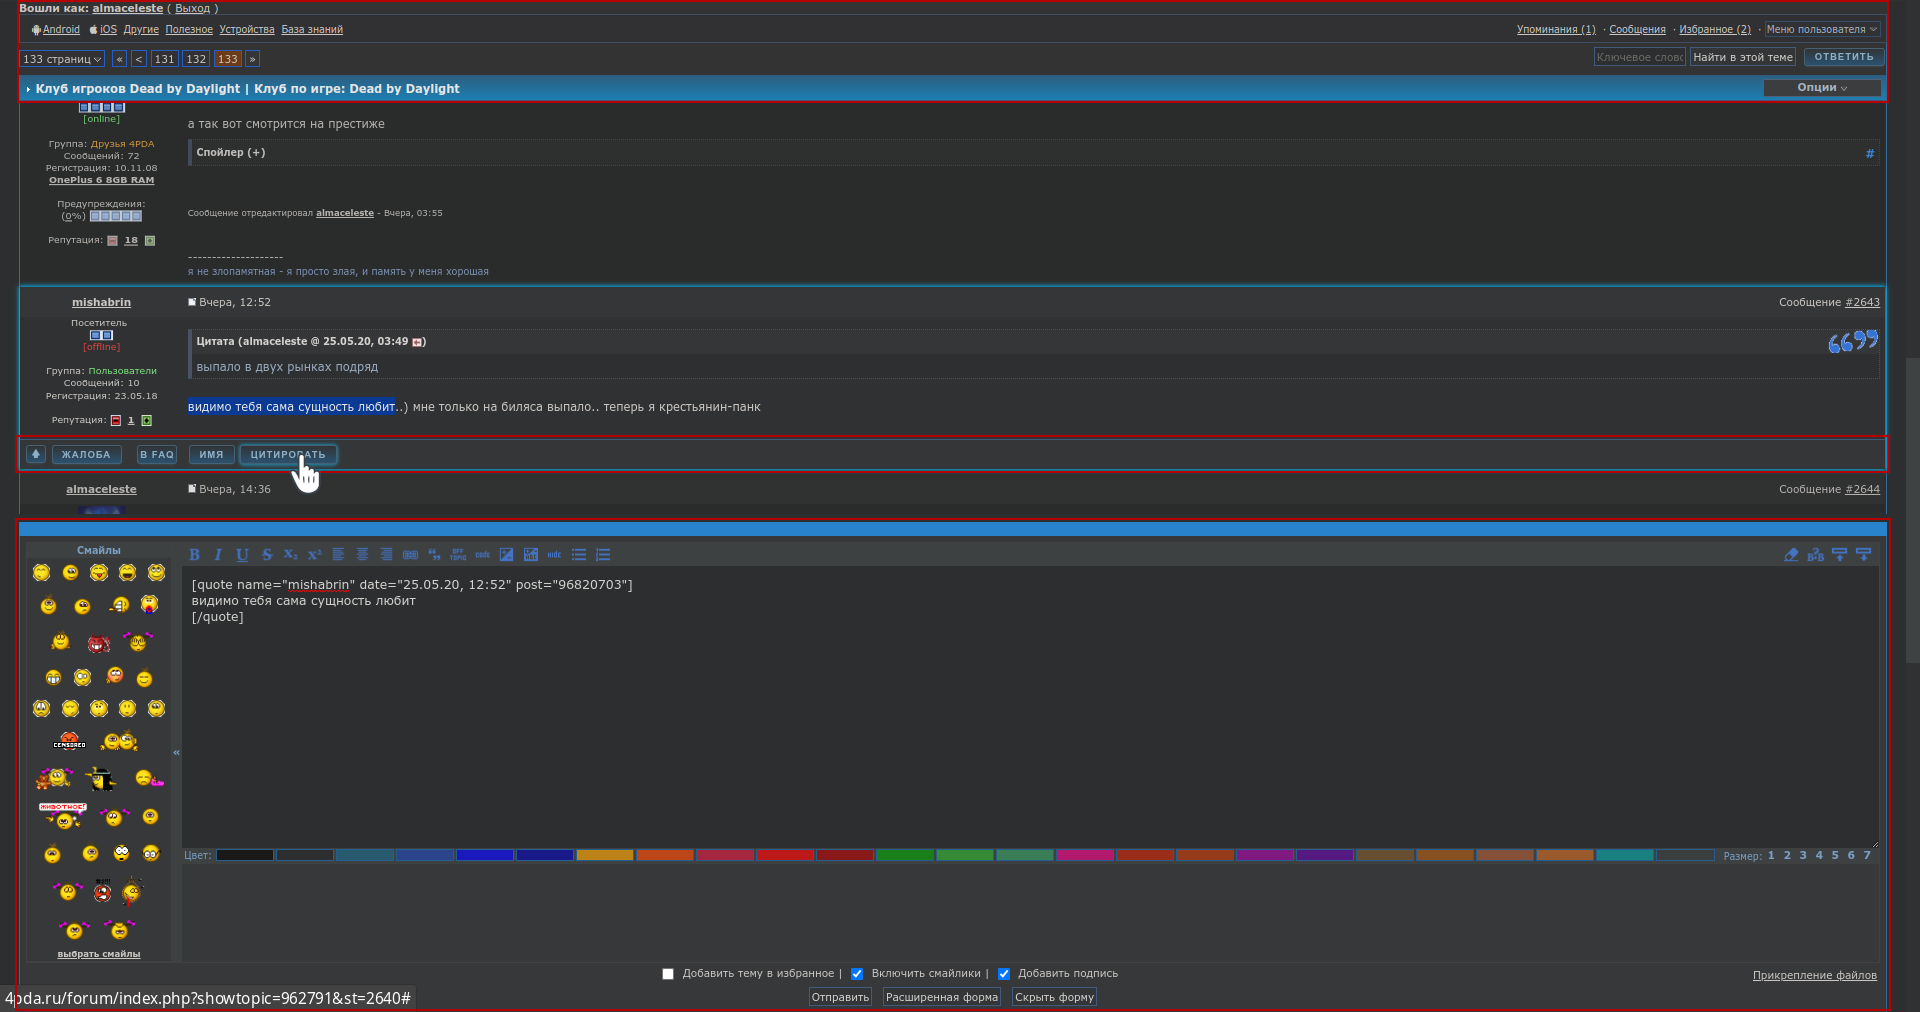Open the 'Устройства' menu item
The height and width of the screenshot is (1012, 1920).
click(x=246, y=29)
